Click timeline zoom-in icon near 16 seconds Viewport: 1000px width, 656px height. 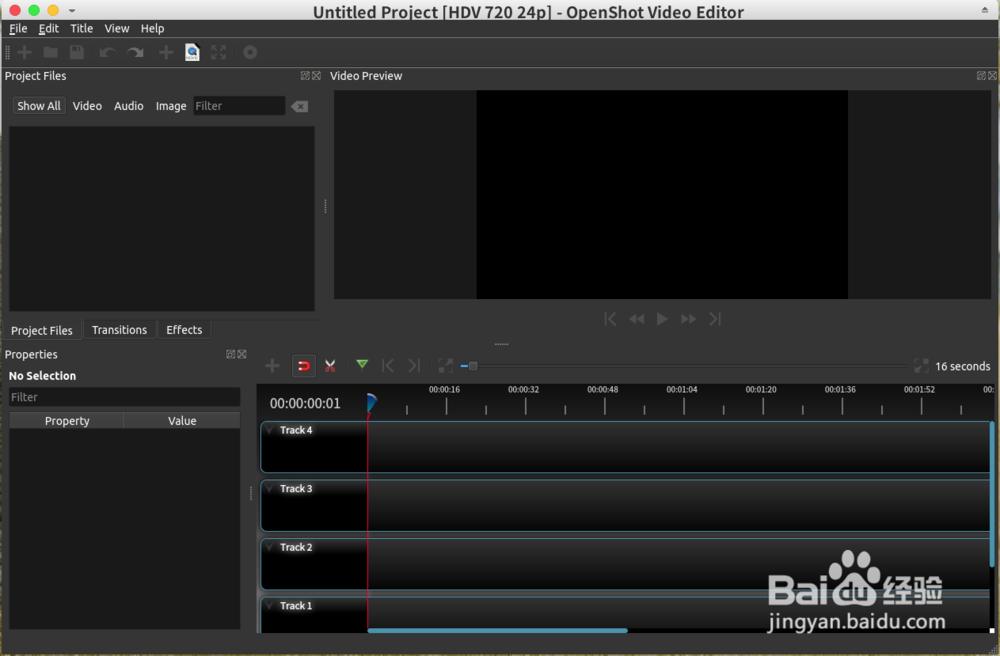pos(921,366)
